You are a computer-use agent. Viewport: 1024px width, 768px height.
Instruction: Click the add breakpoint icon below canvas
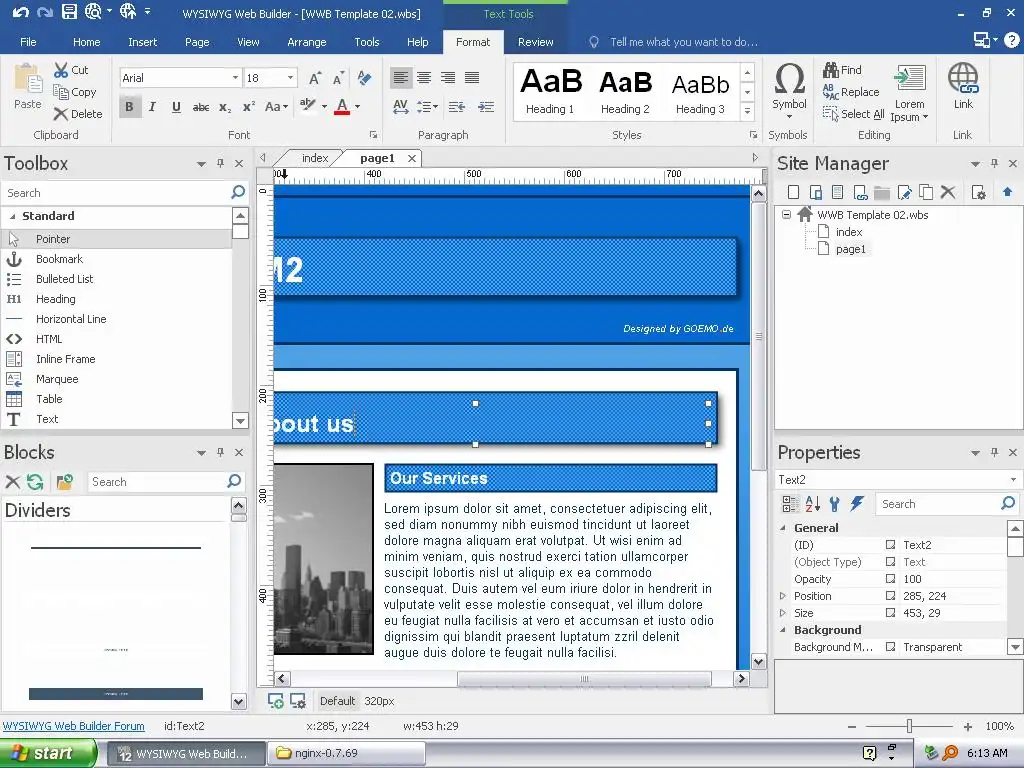point(276,701)
